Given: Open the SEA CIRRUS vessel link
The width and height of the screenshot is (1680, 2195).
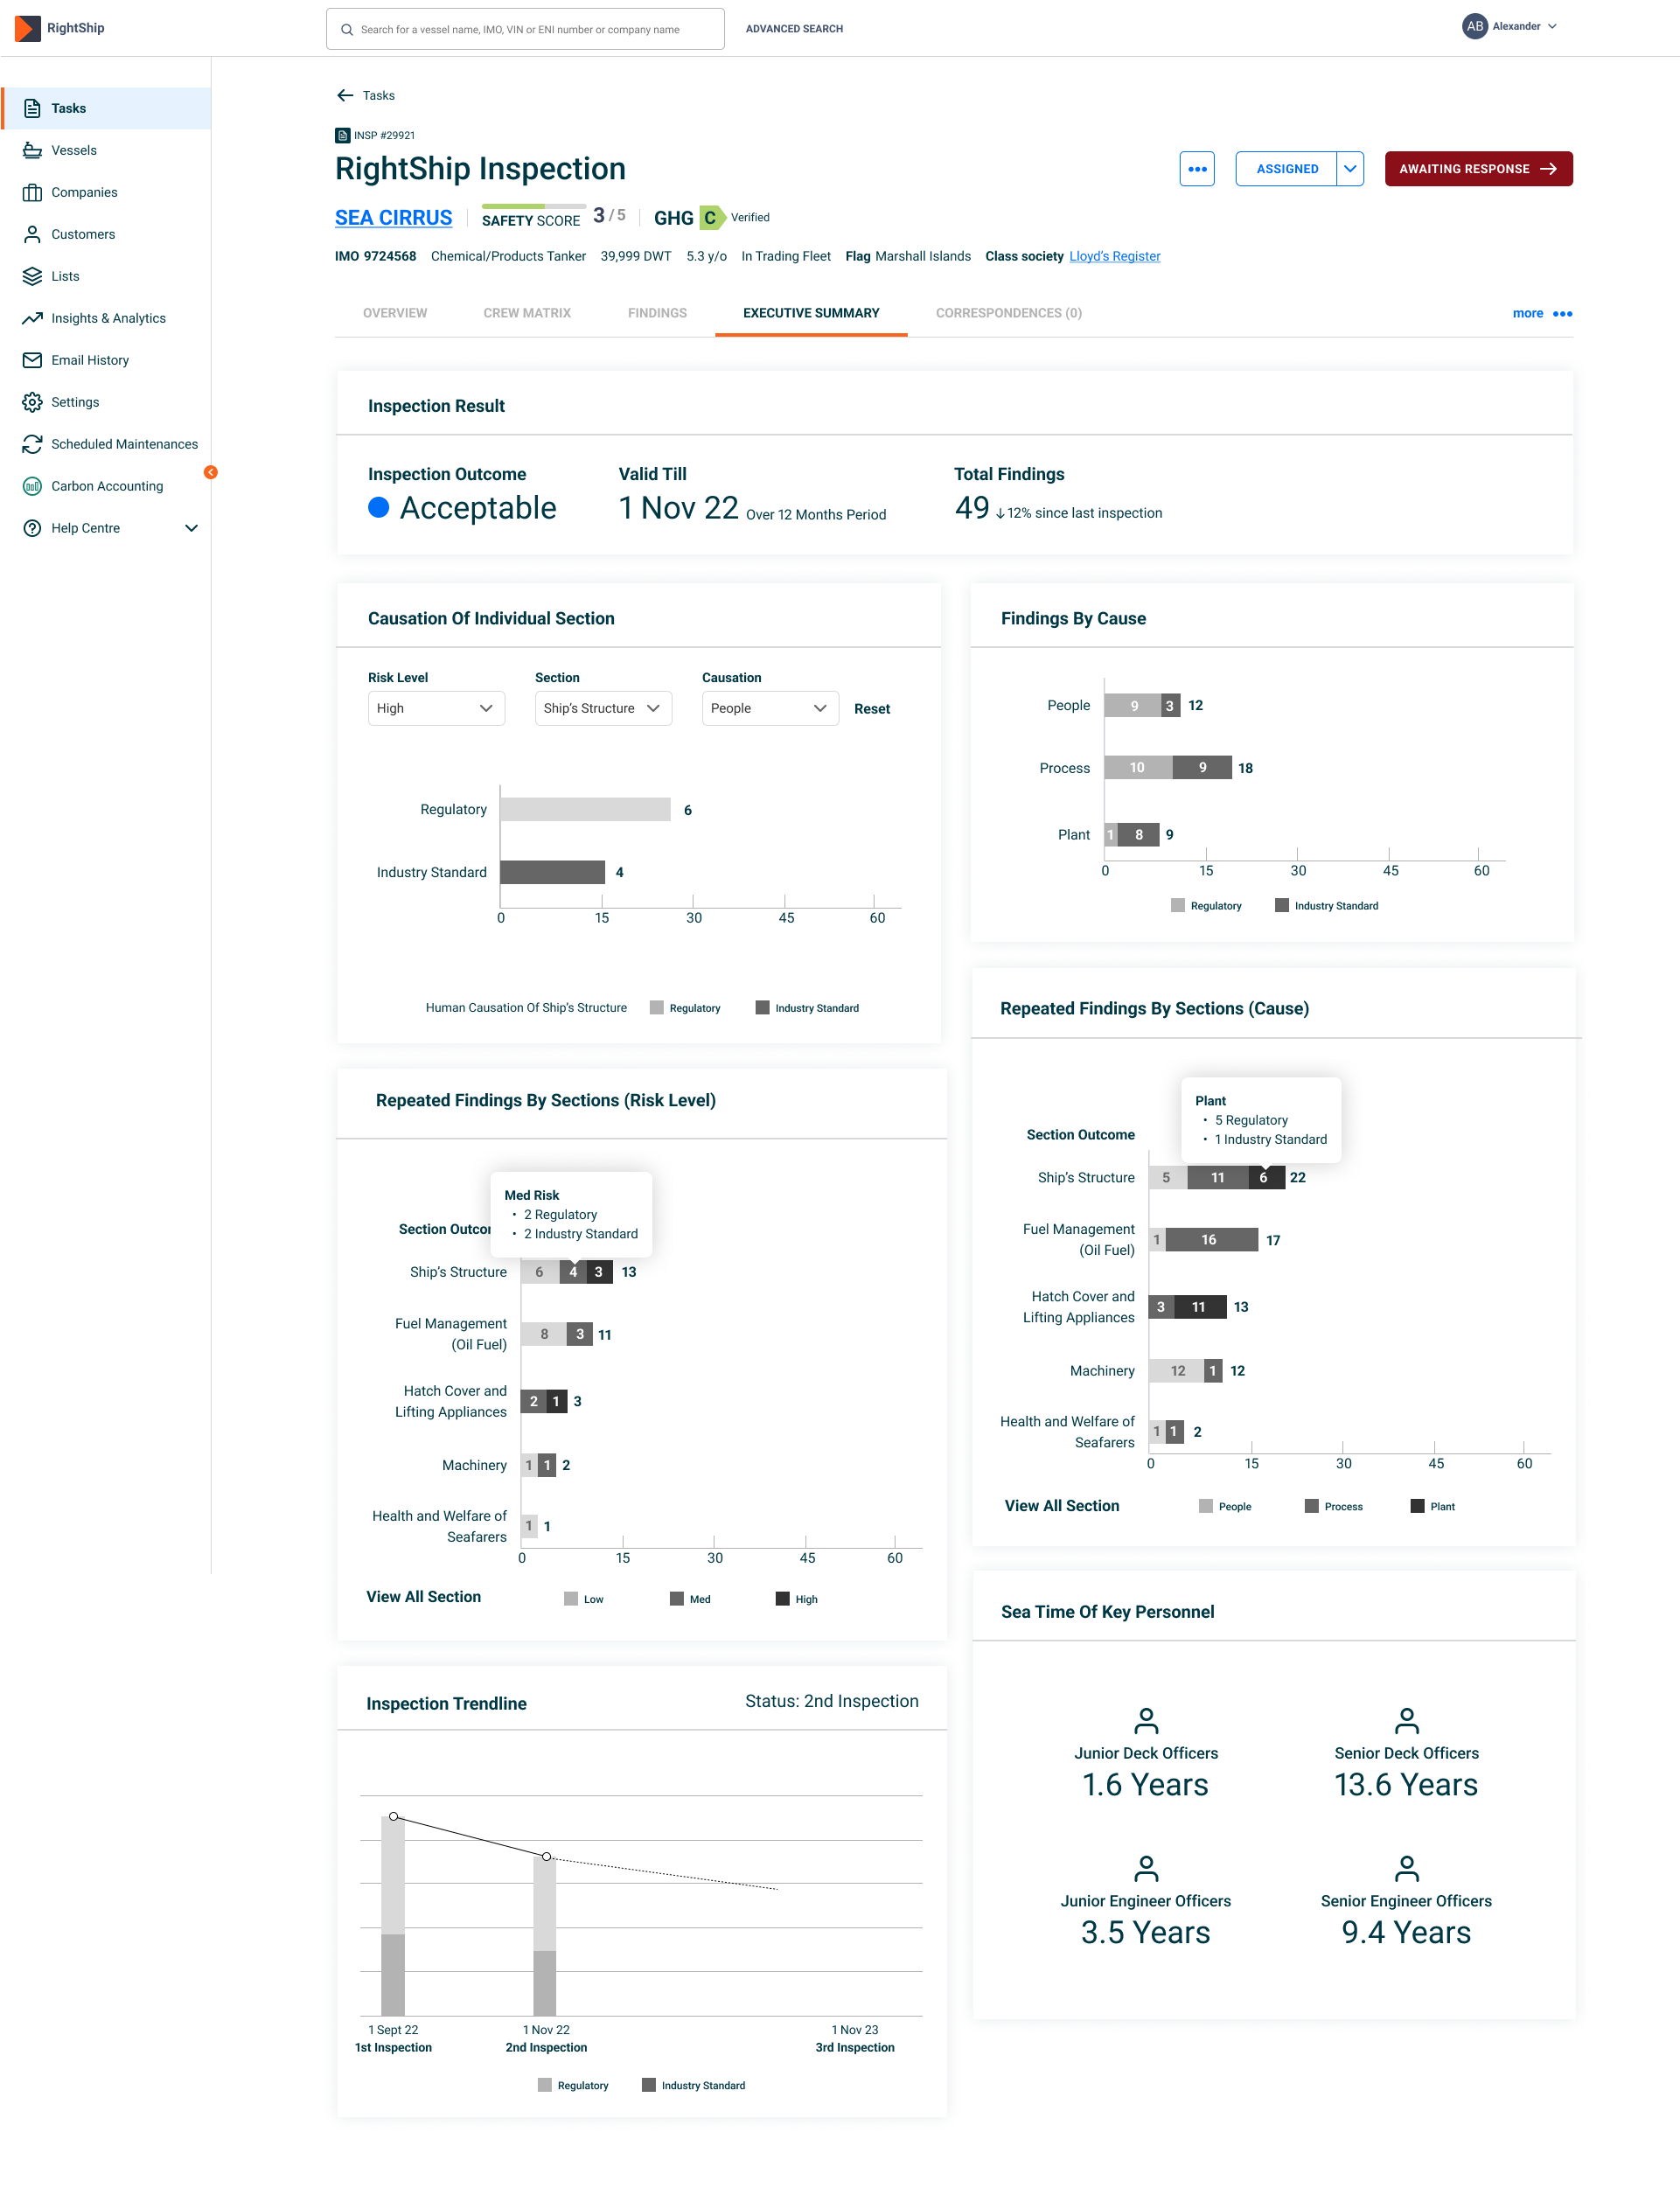Looking at the screenshot, I should coord(393,218).
